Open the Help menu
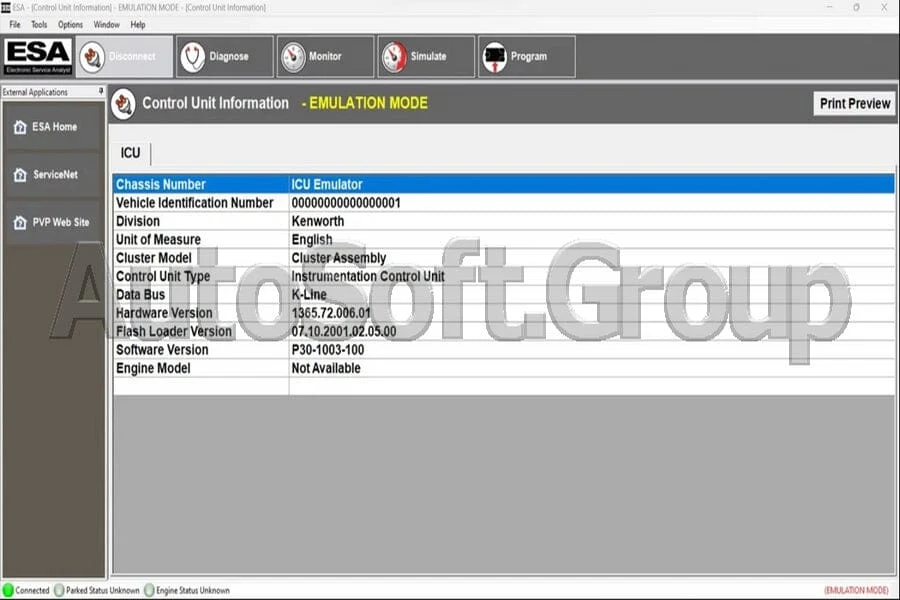900x600 pixels. [x=138, y=25]
